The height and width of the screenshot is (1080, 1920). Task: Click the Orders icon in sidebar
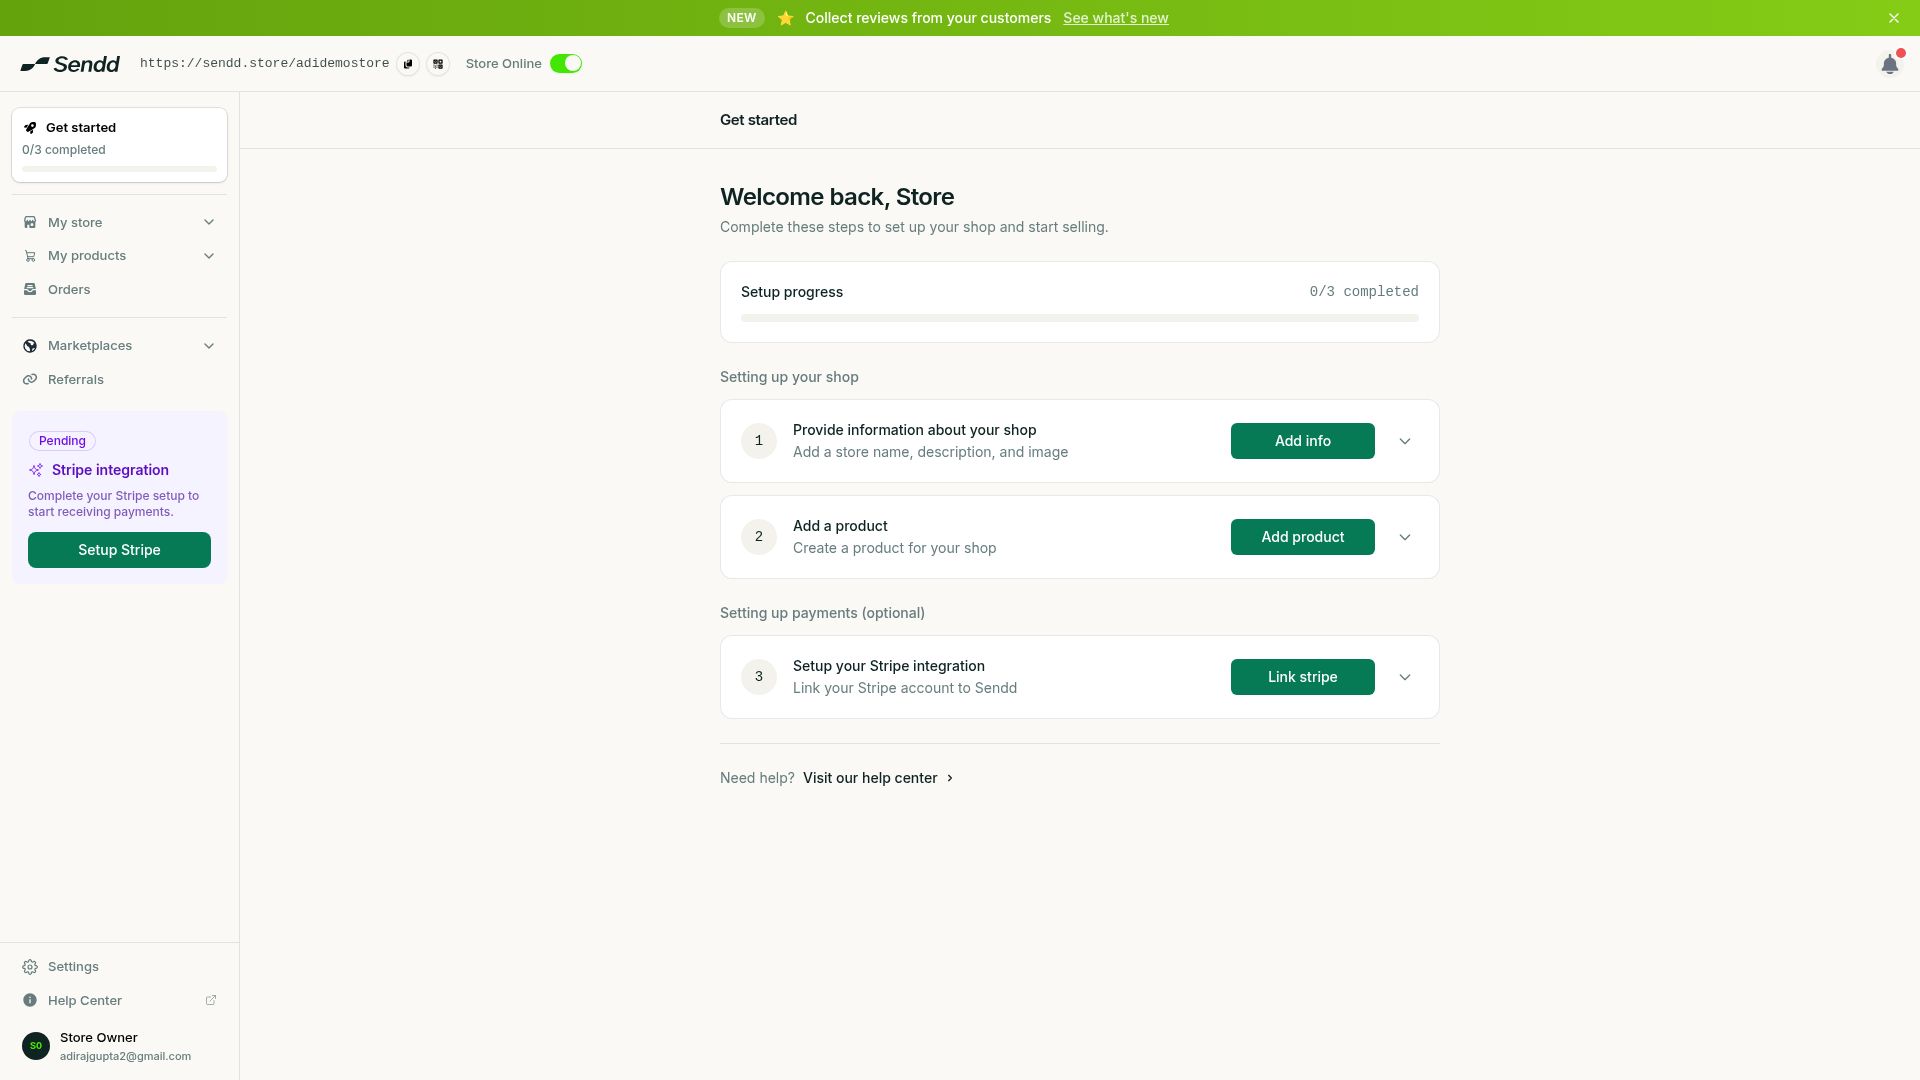30,290
